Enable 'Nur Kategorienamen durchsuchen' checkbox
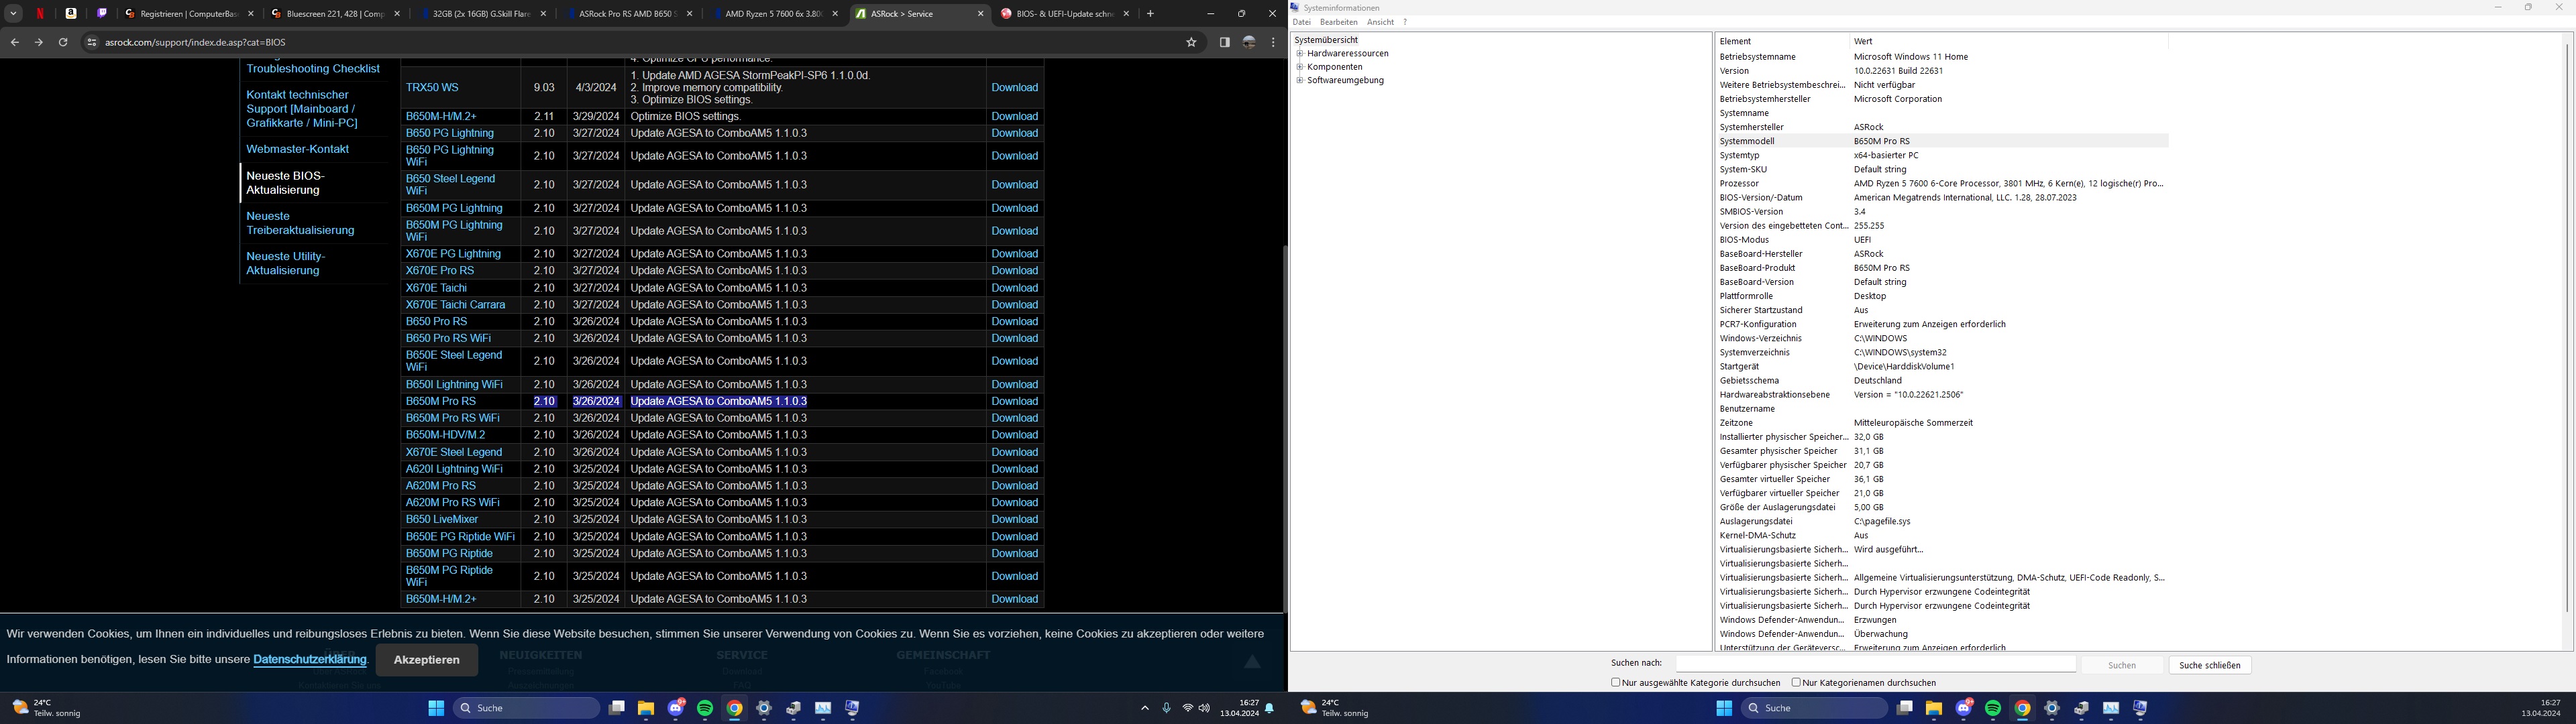Image resolution: width=2576 pixels, height=724 pixels. (1796, 682)
